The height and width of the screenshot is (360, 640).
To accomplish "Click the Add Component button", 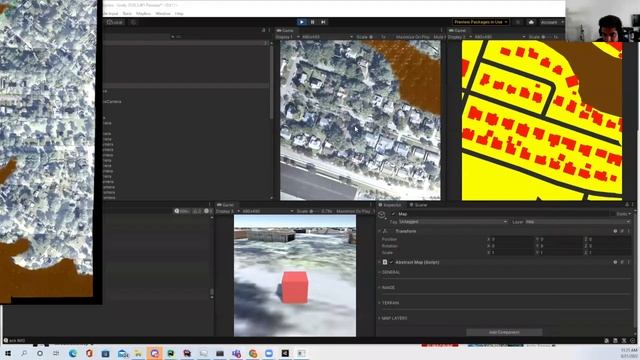I will [504, 333].
